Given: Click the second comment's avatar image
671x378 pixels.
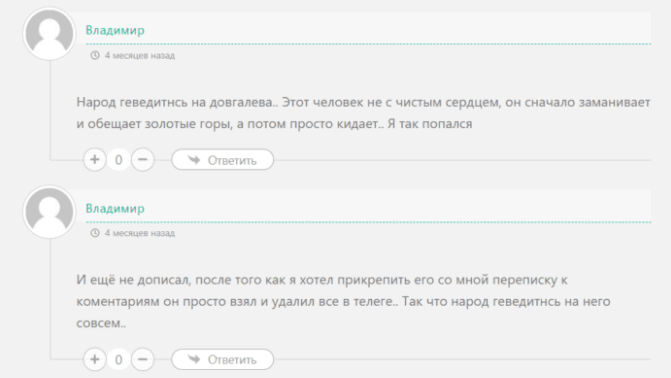Looking at the screenshot, I should (x=49, y=212).
